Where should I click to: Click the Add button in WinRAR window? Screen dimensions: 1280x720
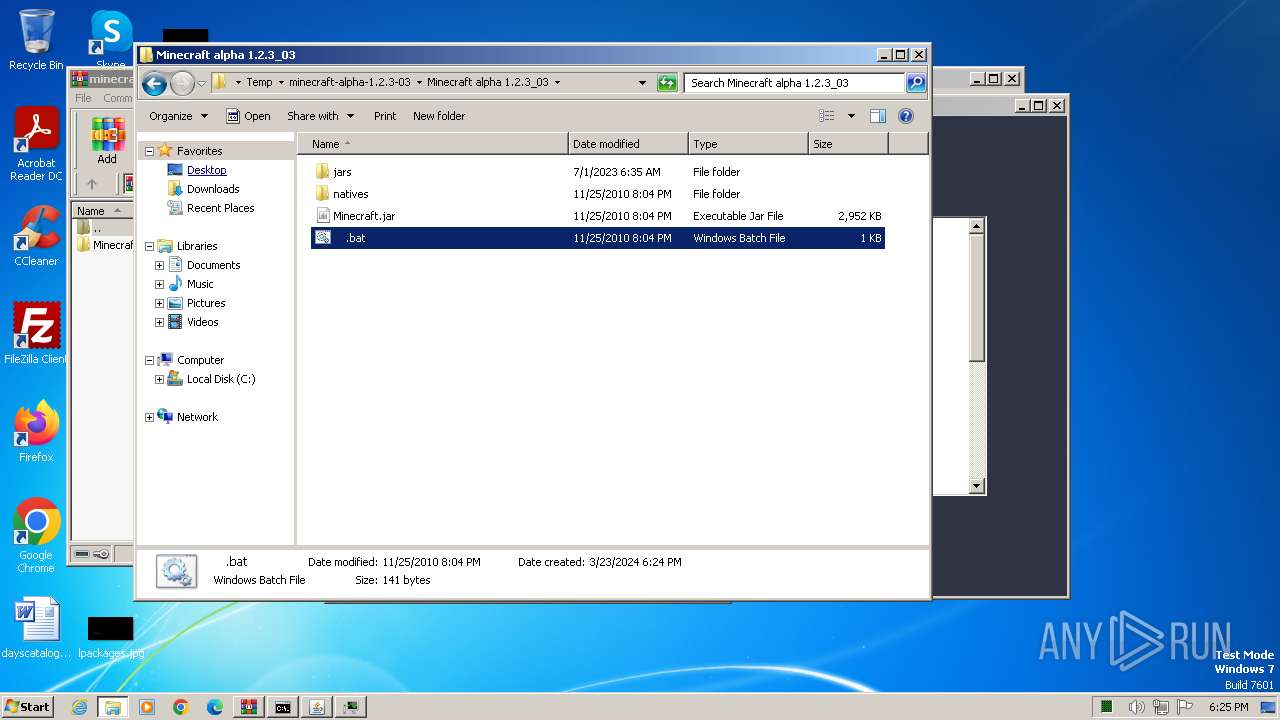click(107, 141)
